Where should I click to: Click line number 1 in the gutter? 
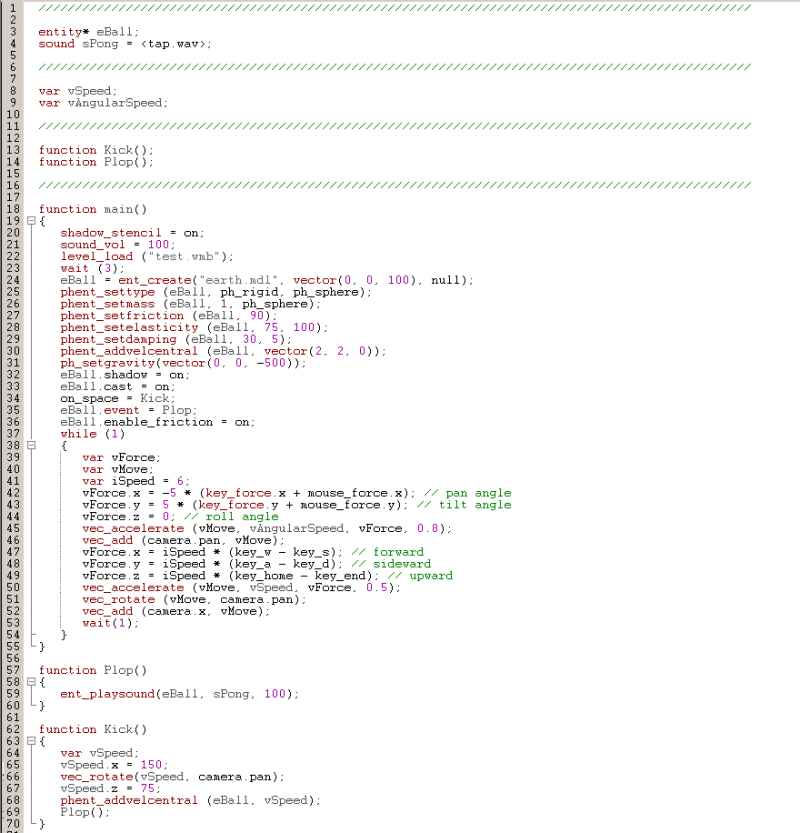tap(12, 8)
